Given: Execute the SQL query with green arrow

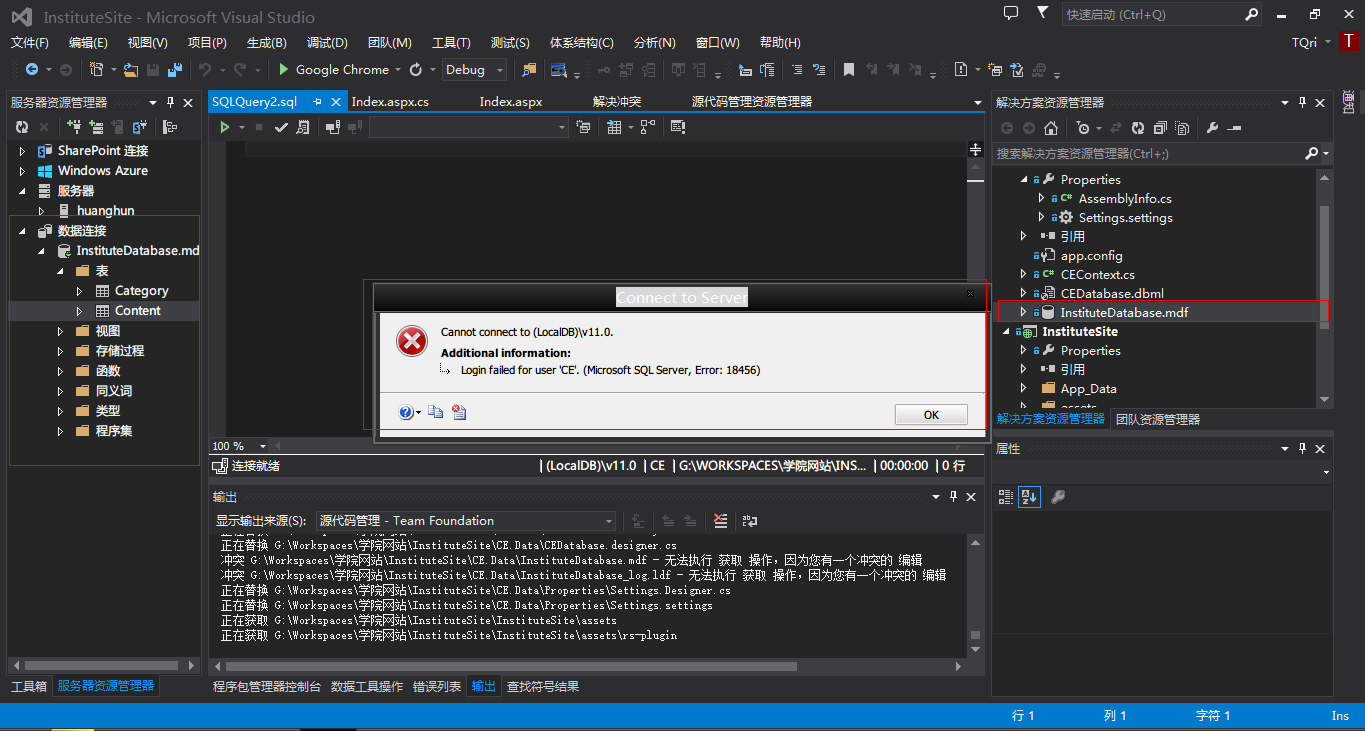Looking at the screenshot, I should click(x=225, y=127).
